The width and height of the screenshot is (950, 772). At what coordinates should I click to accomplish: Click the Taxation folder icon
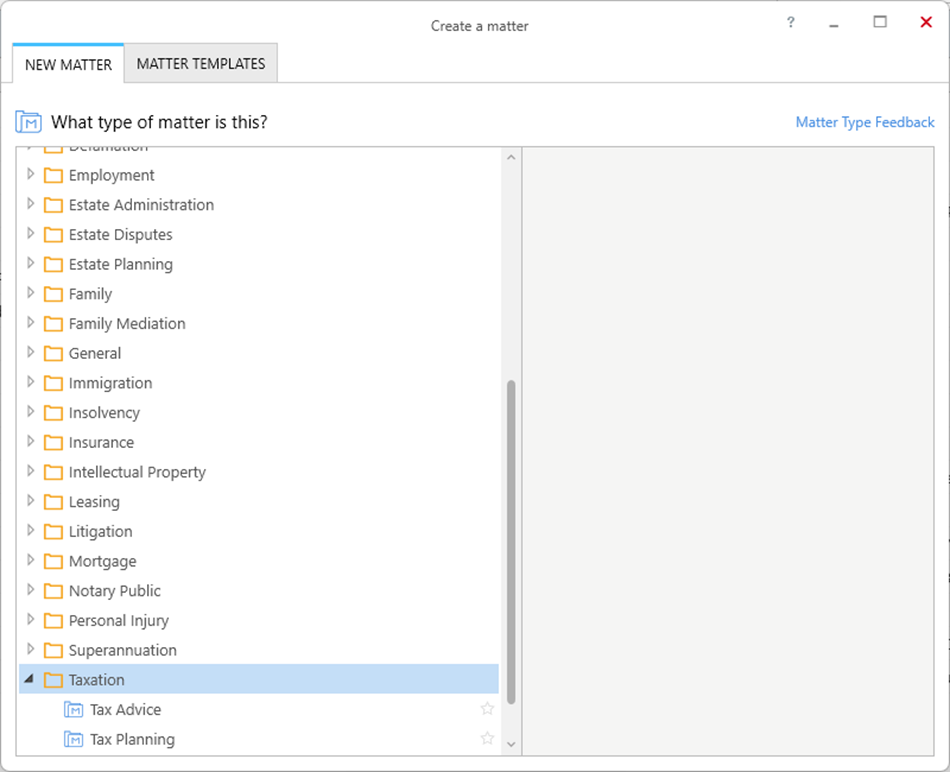(x=53, y=680)
